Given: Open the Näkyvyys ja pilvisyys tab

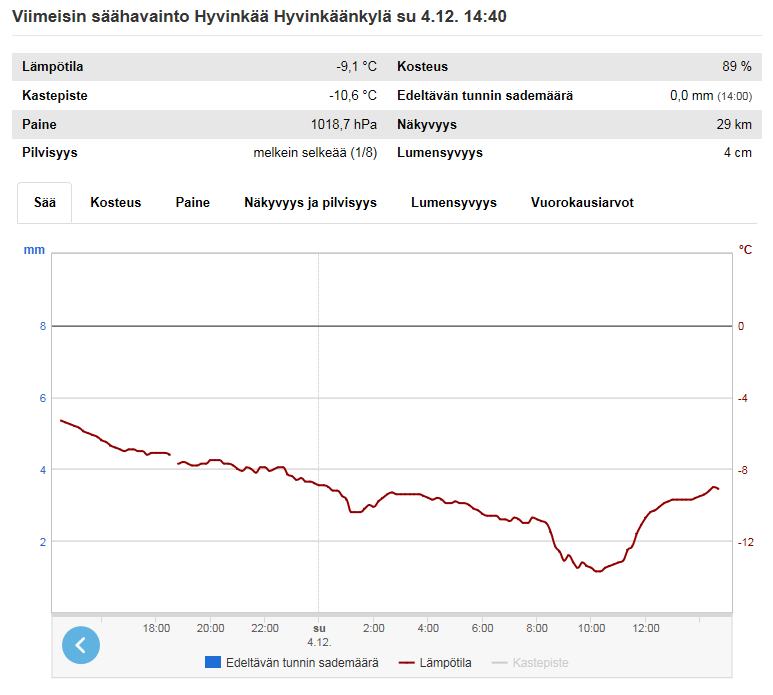Looking at the screenshot, I should pos(310,202).
